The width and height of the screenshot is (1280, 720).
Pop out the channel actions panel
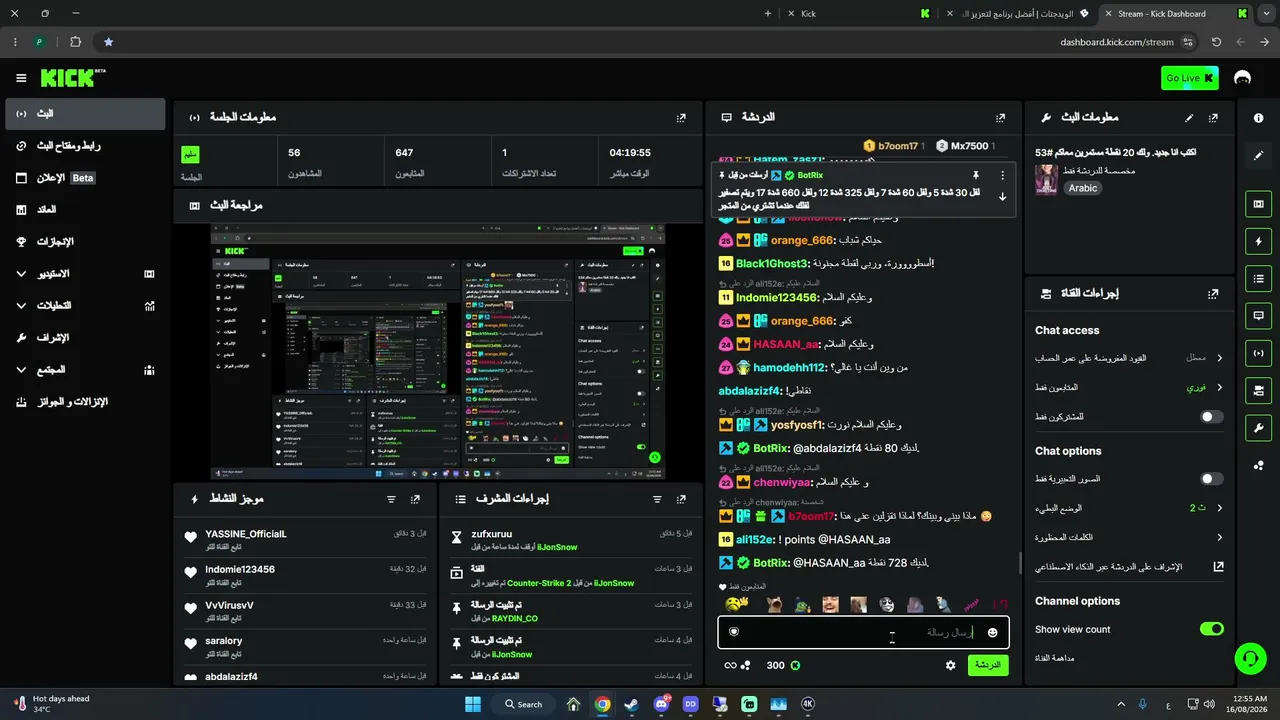1213,294
